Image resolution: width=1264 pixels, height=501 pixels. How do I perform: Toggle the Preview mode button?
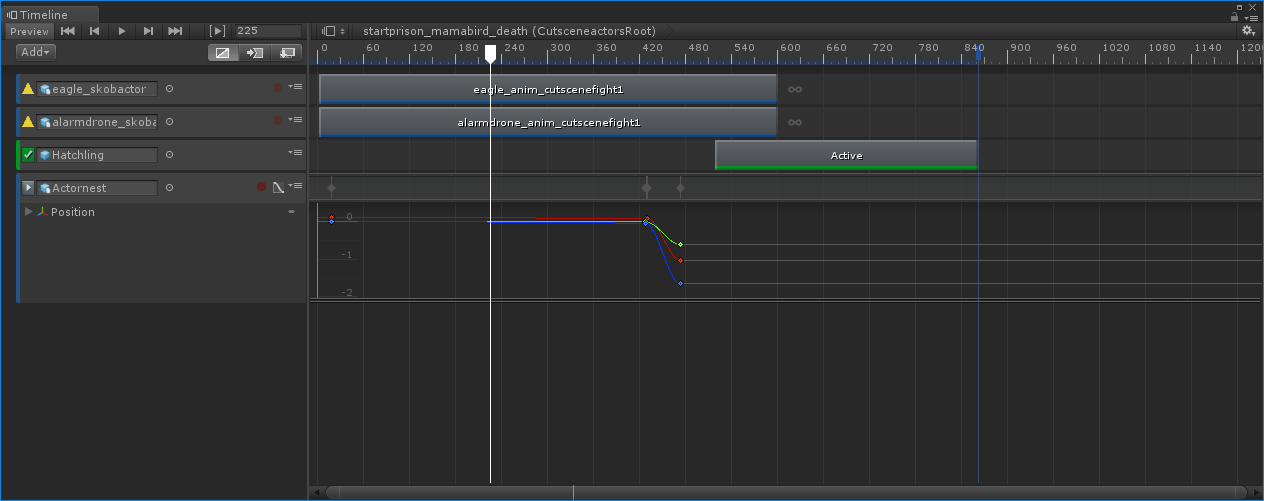coord(29,31)
